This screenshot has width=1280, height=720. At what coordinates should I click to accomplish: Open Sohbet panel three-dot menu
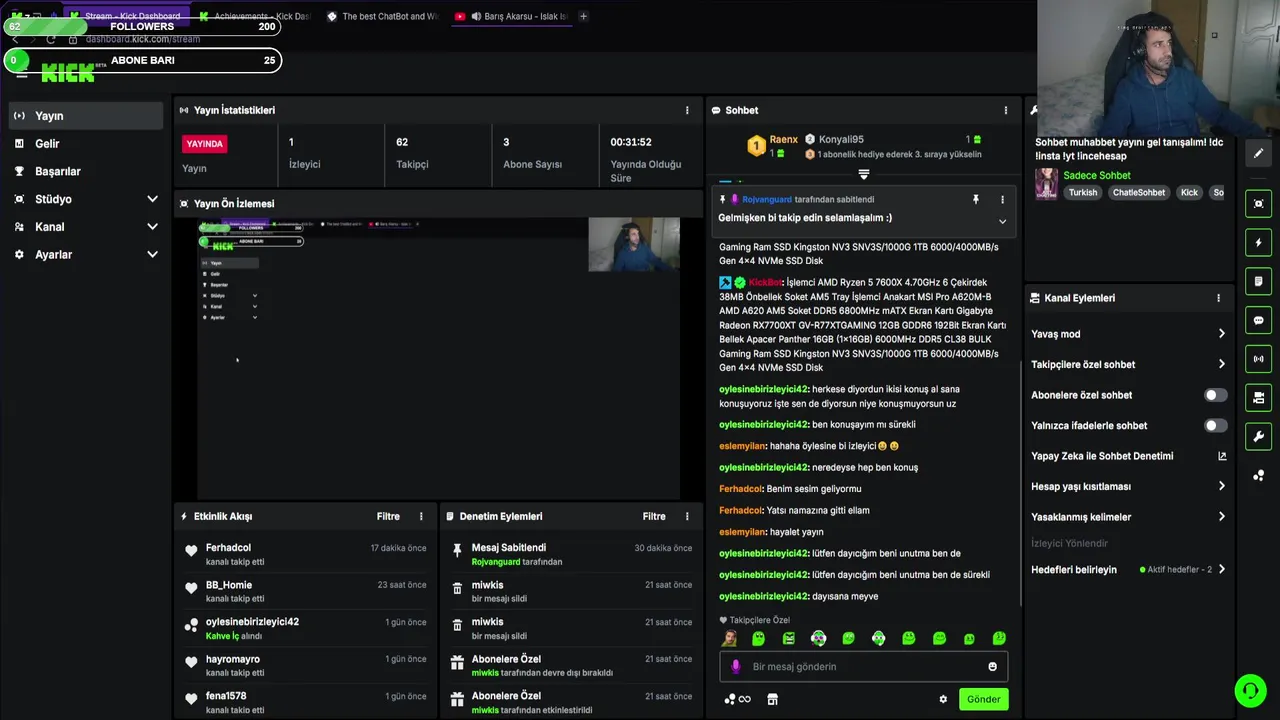coord(1005,110)
